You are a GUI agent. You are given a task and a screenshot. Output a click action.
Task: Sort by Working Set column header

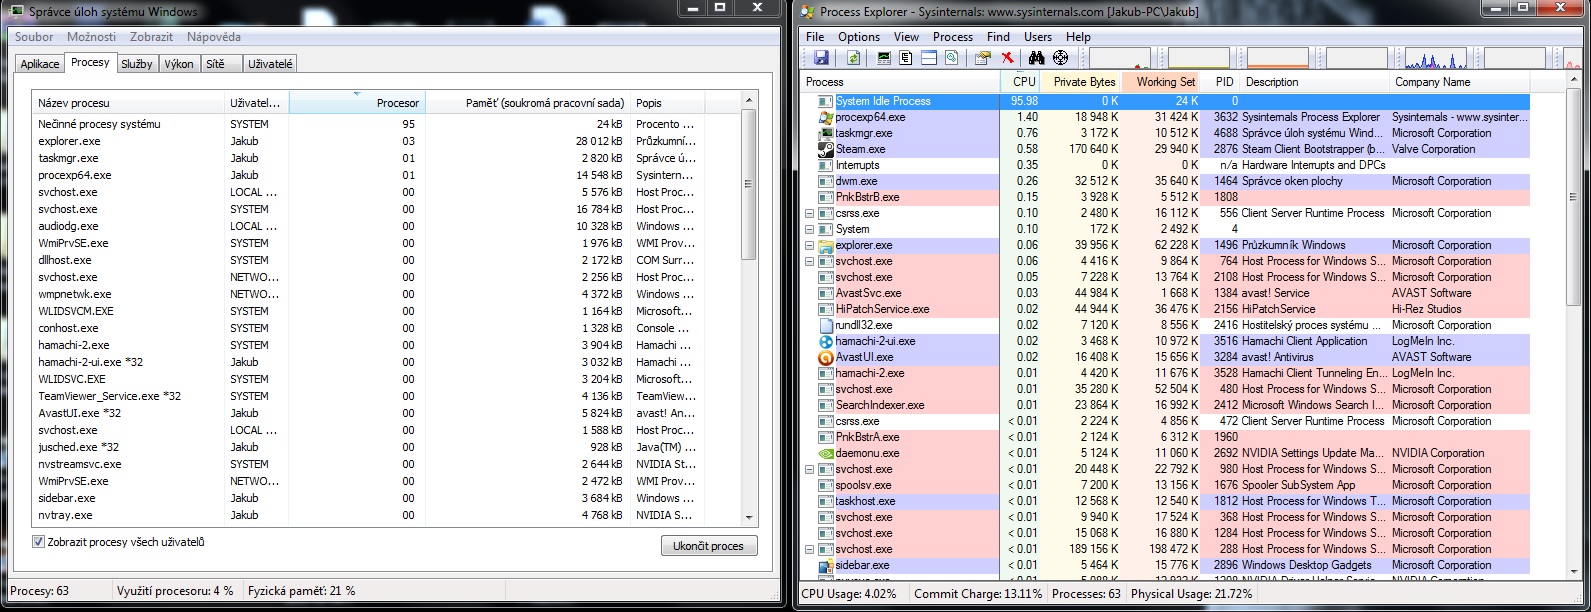(1161, 82)
